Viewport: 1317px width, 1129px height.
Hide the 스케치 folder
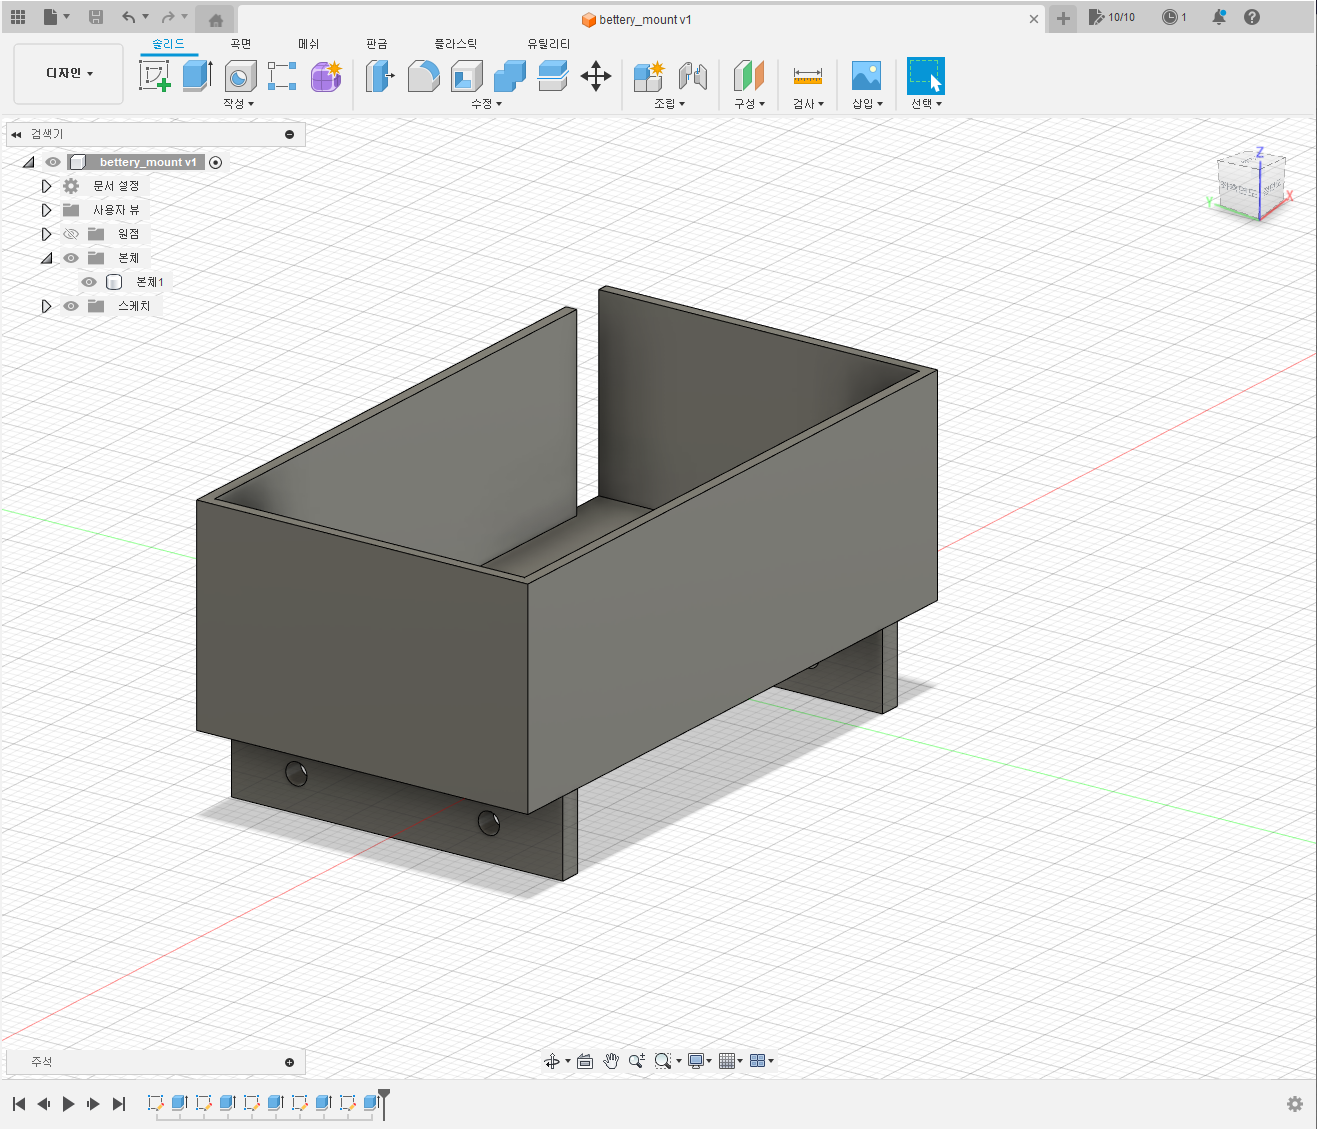pyautogui.click(x=71, y=306)
